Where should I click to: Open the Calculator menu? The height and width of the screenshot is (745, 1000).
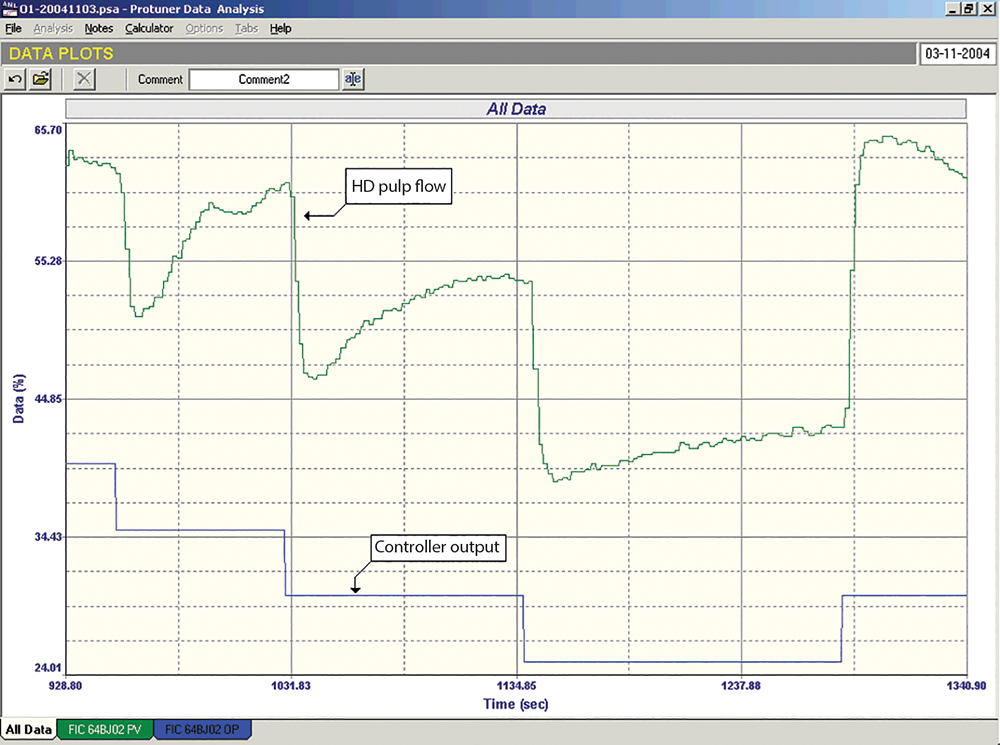tap(149, 28)
